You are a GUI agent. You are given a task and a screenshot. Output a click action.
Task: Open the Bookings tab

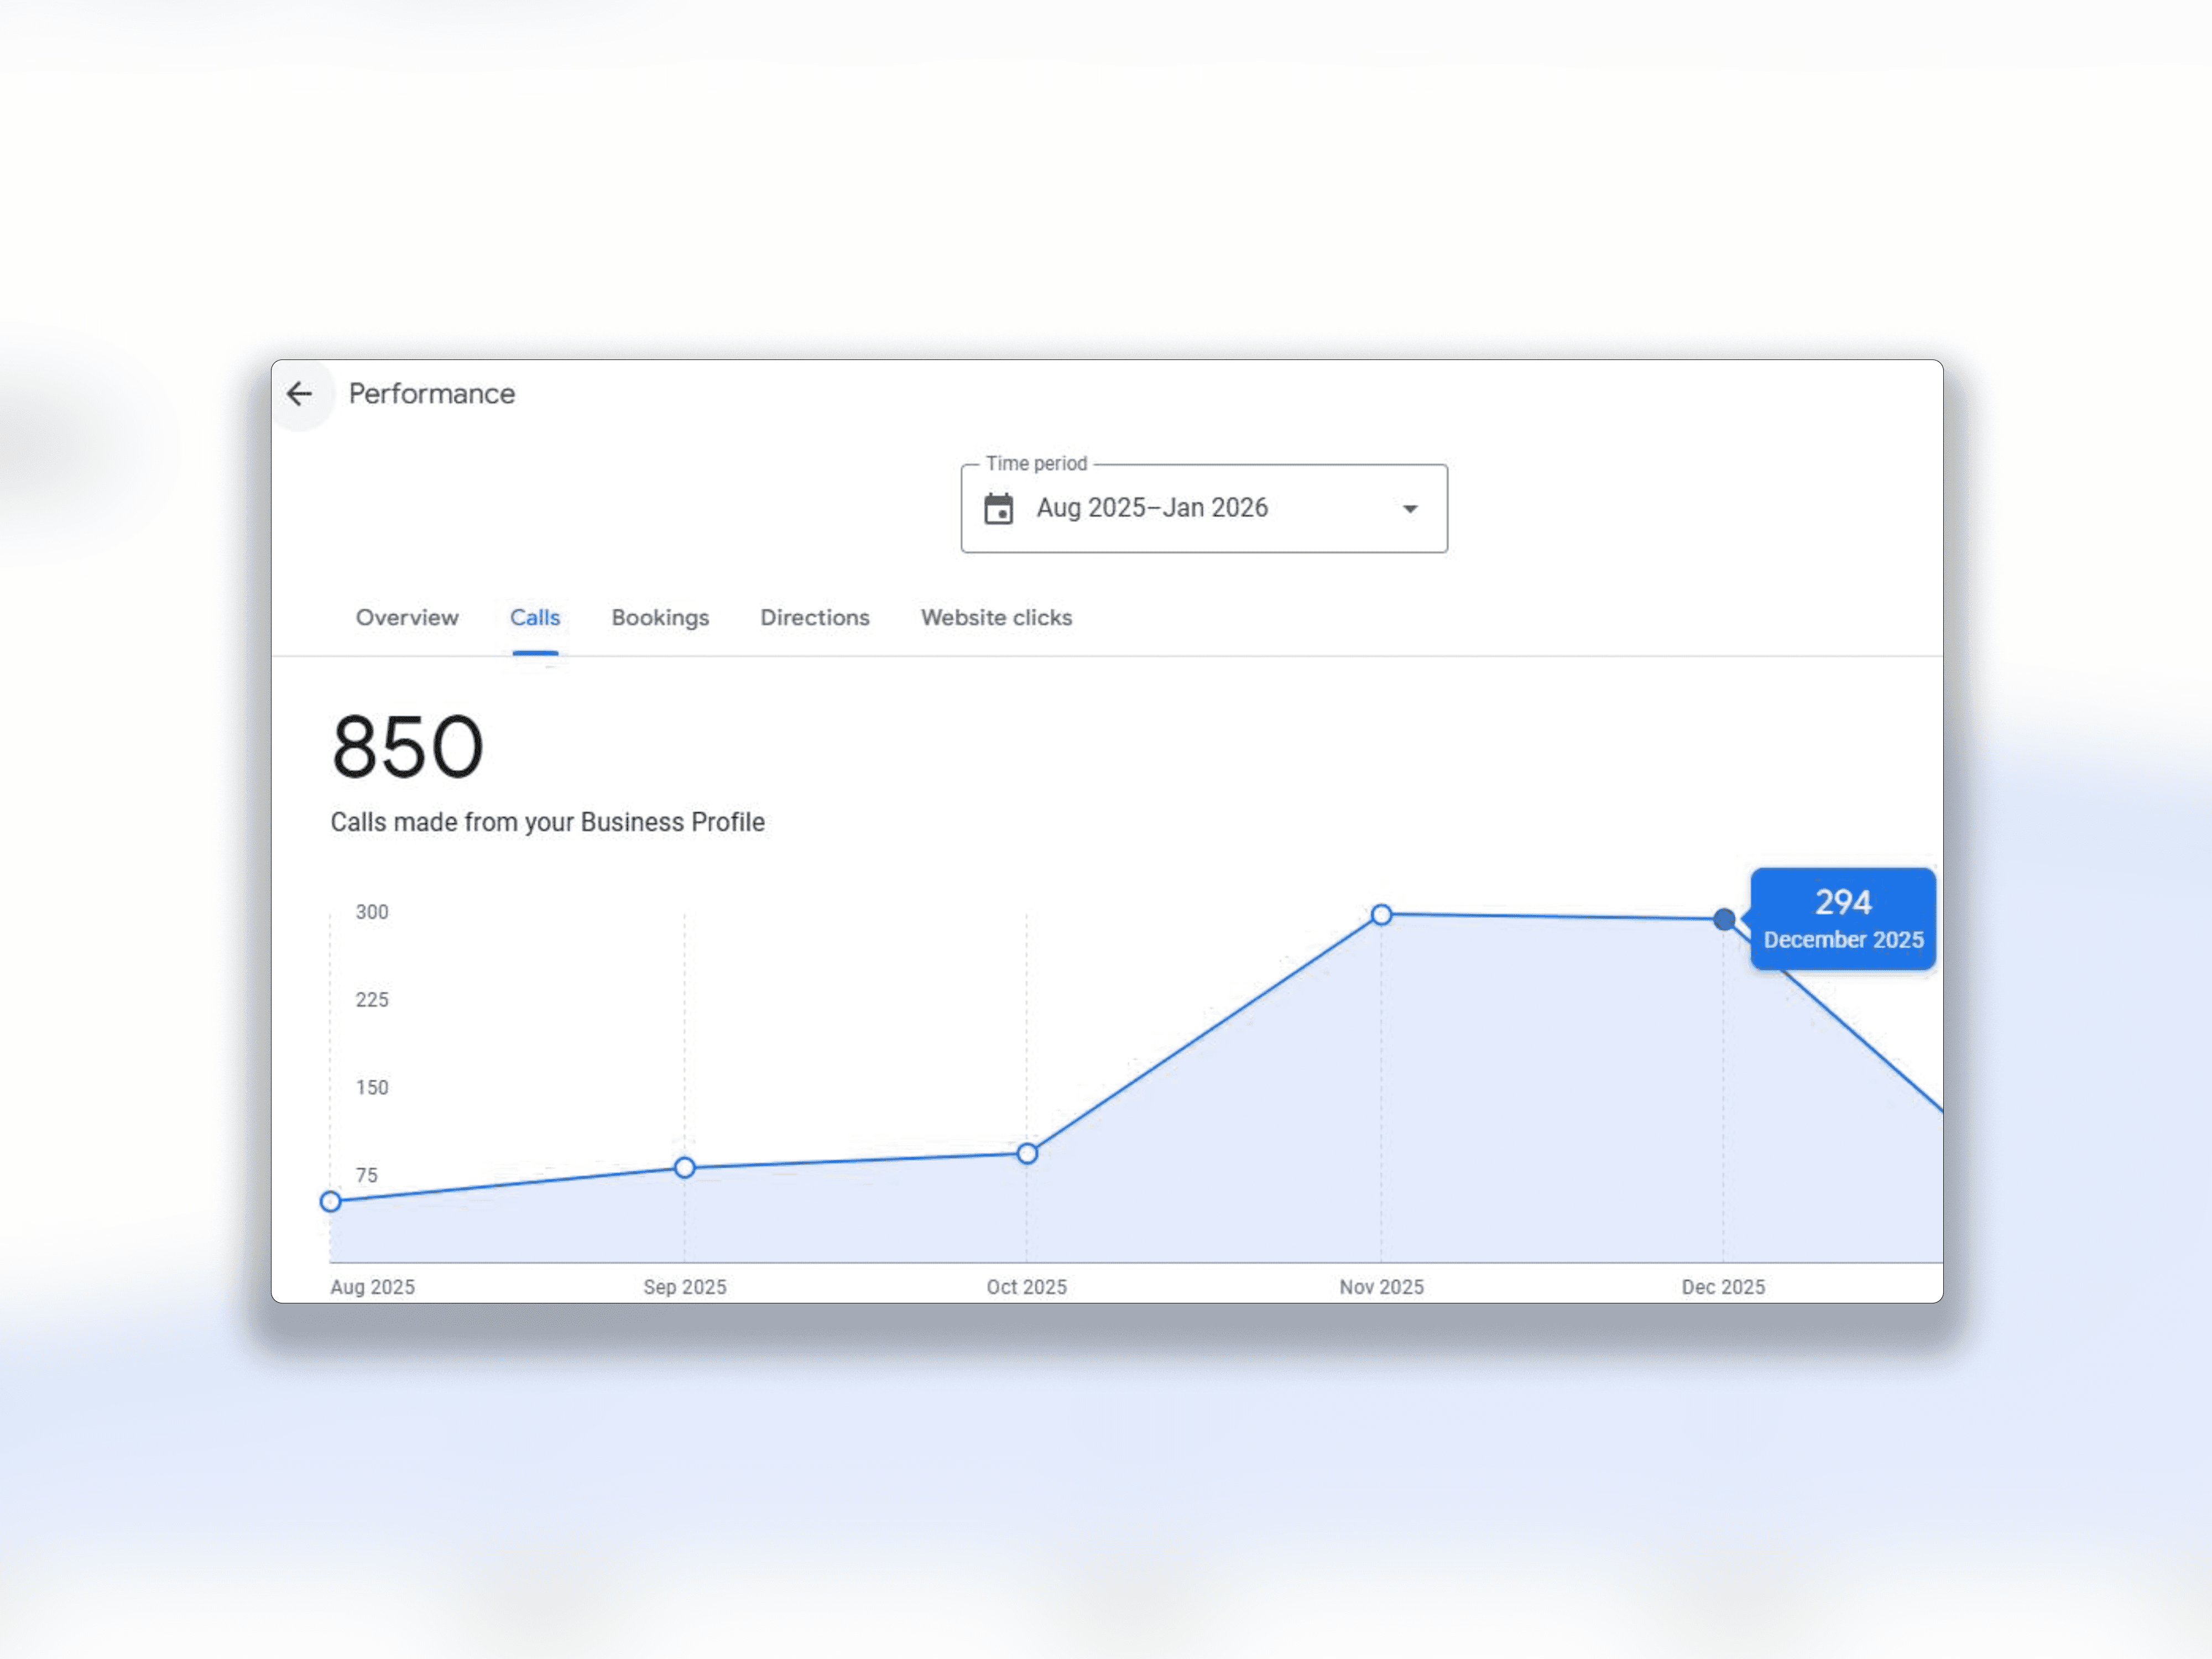point(660,618)
